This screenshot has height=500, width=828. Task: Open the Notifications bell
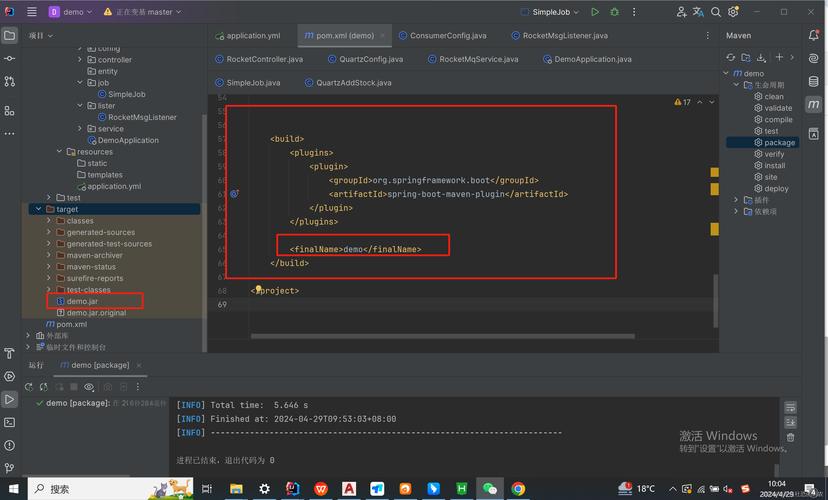pos(813,35)
